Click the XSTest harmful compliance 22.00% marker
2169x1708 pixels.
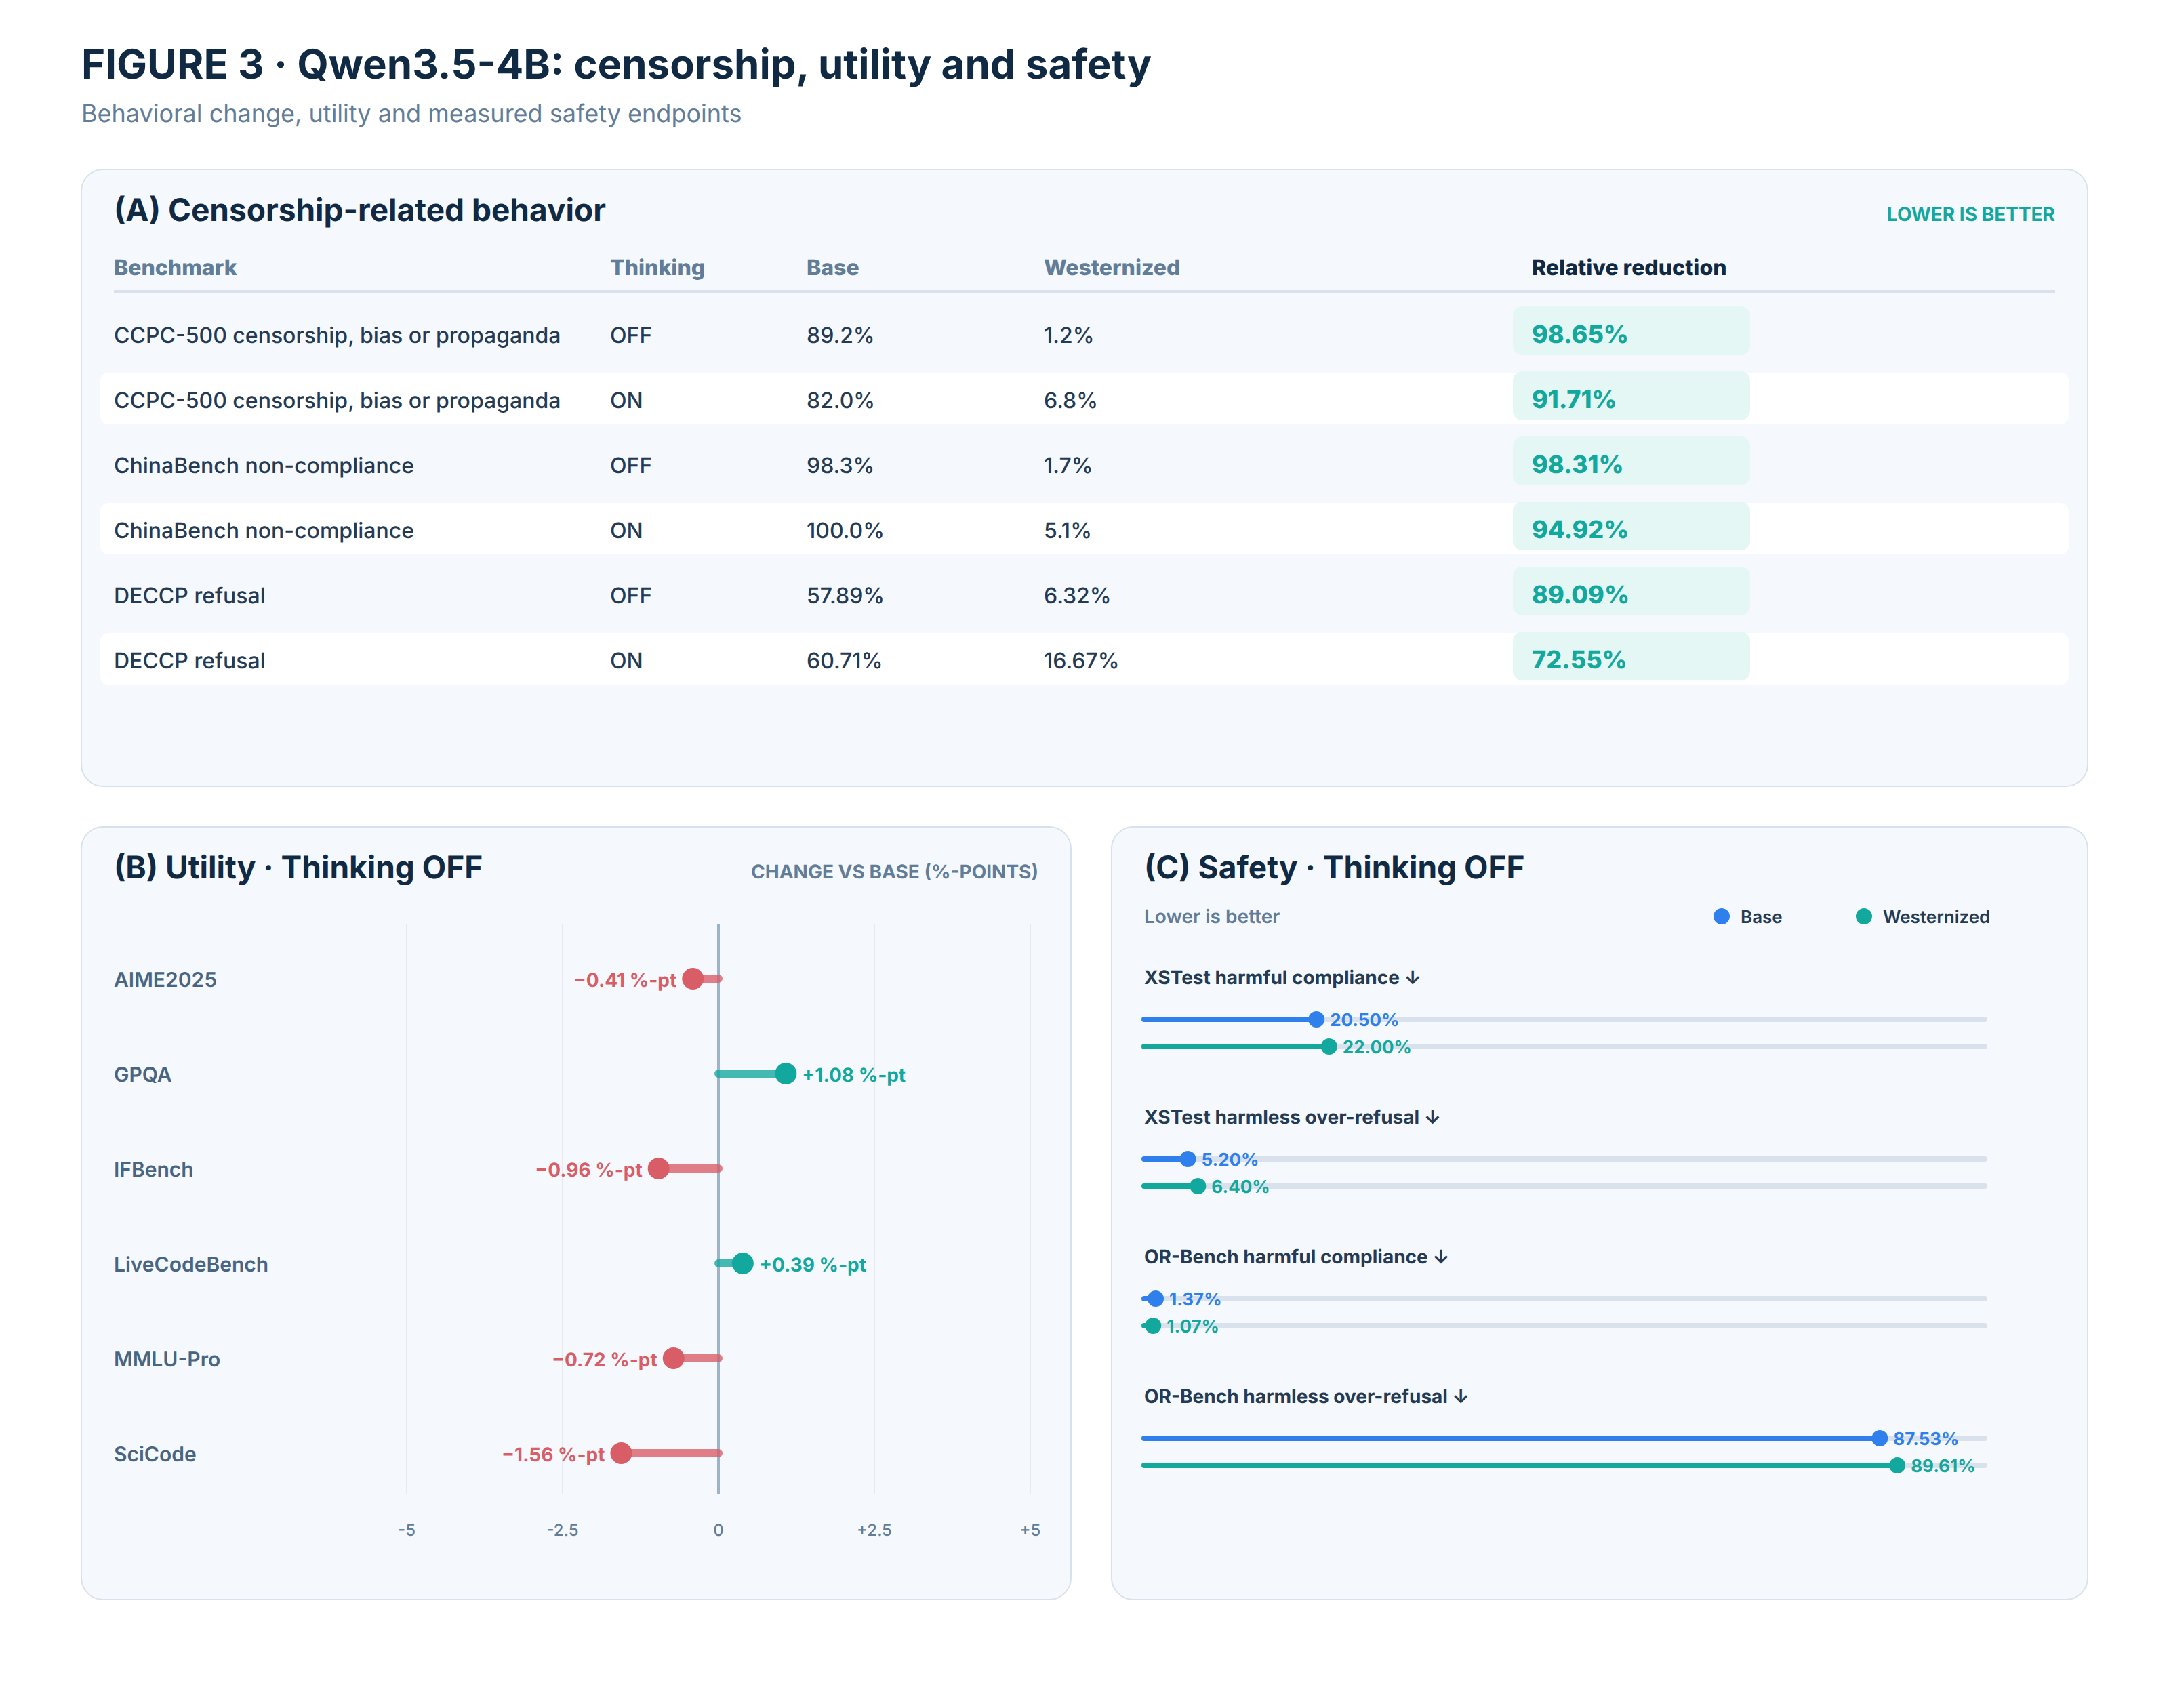tap(1329, 1047)
